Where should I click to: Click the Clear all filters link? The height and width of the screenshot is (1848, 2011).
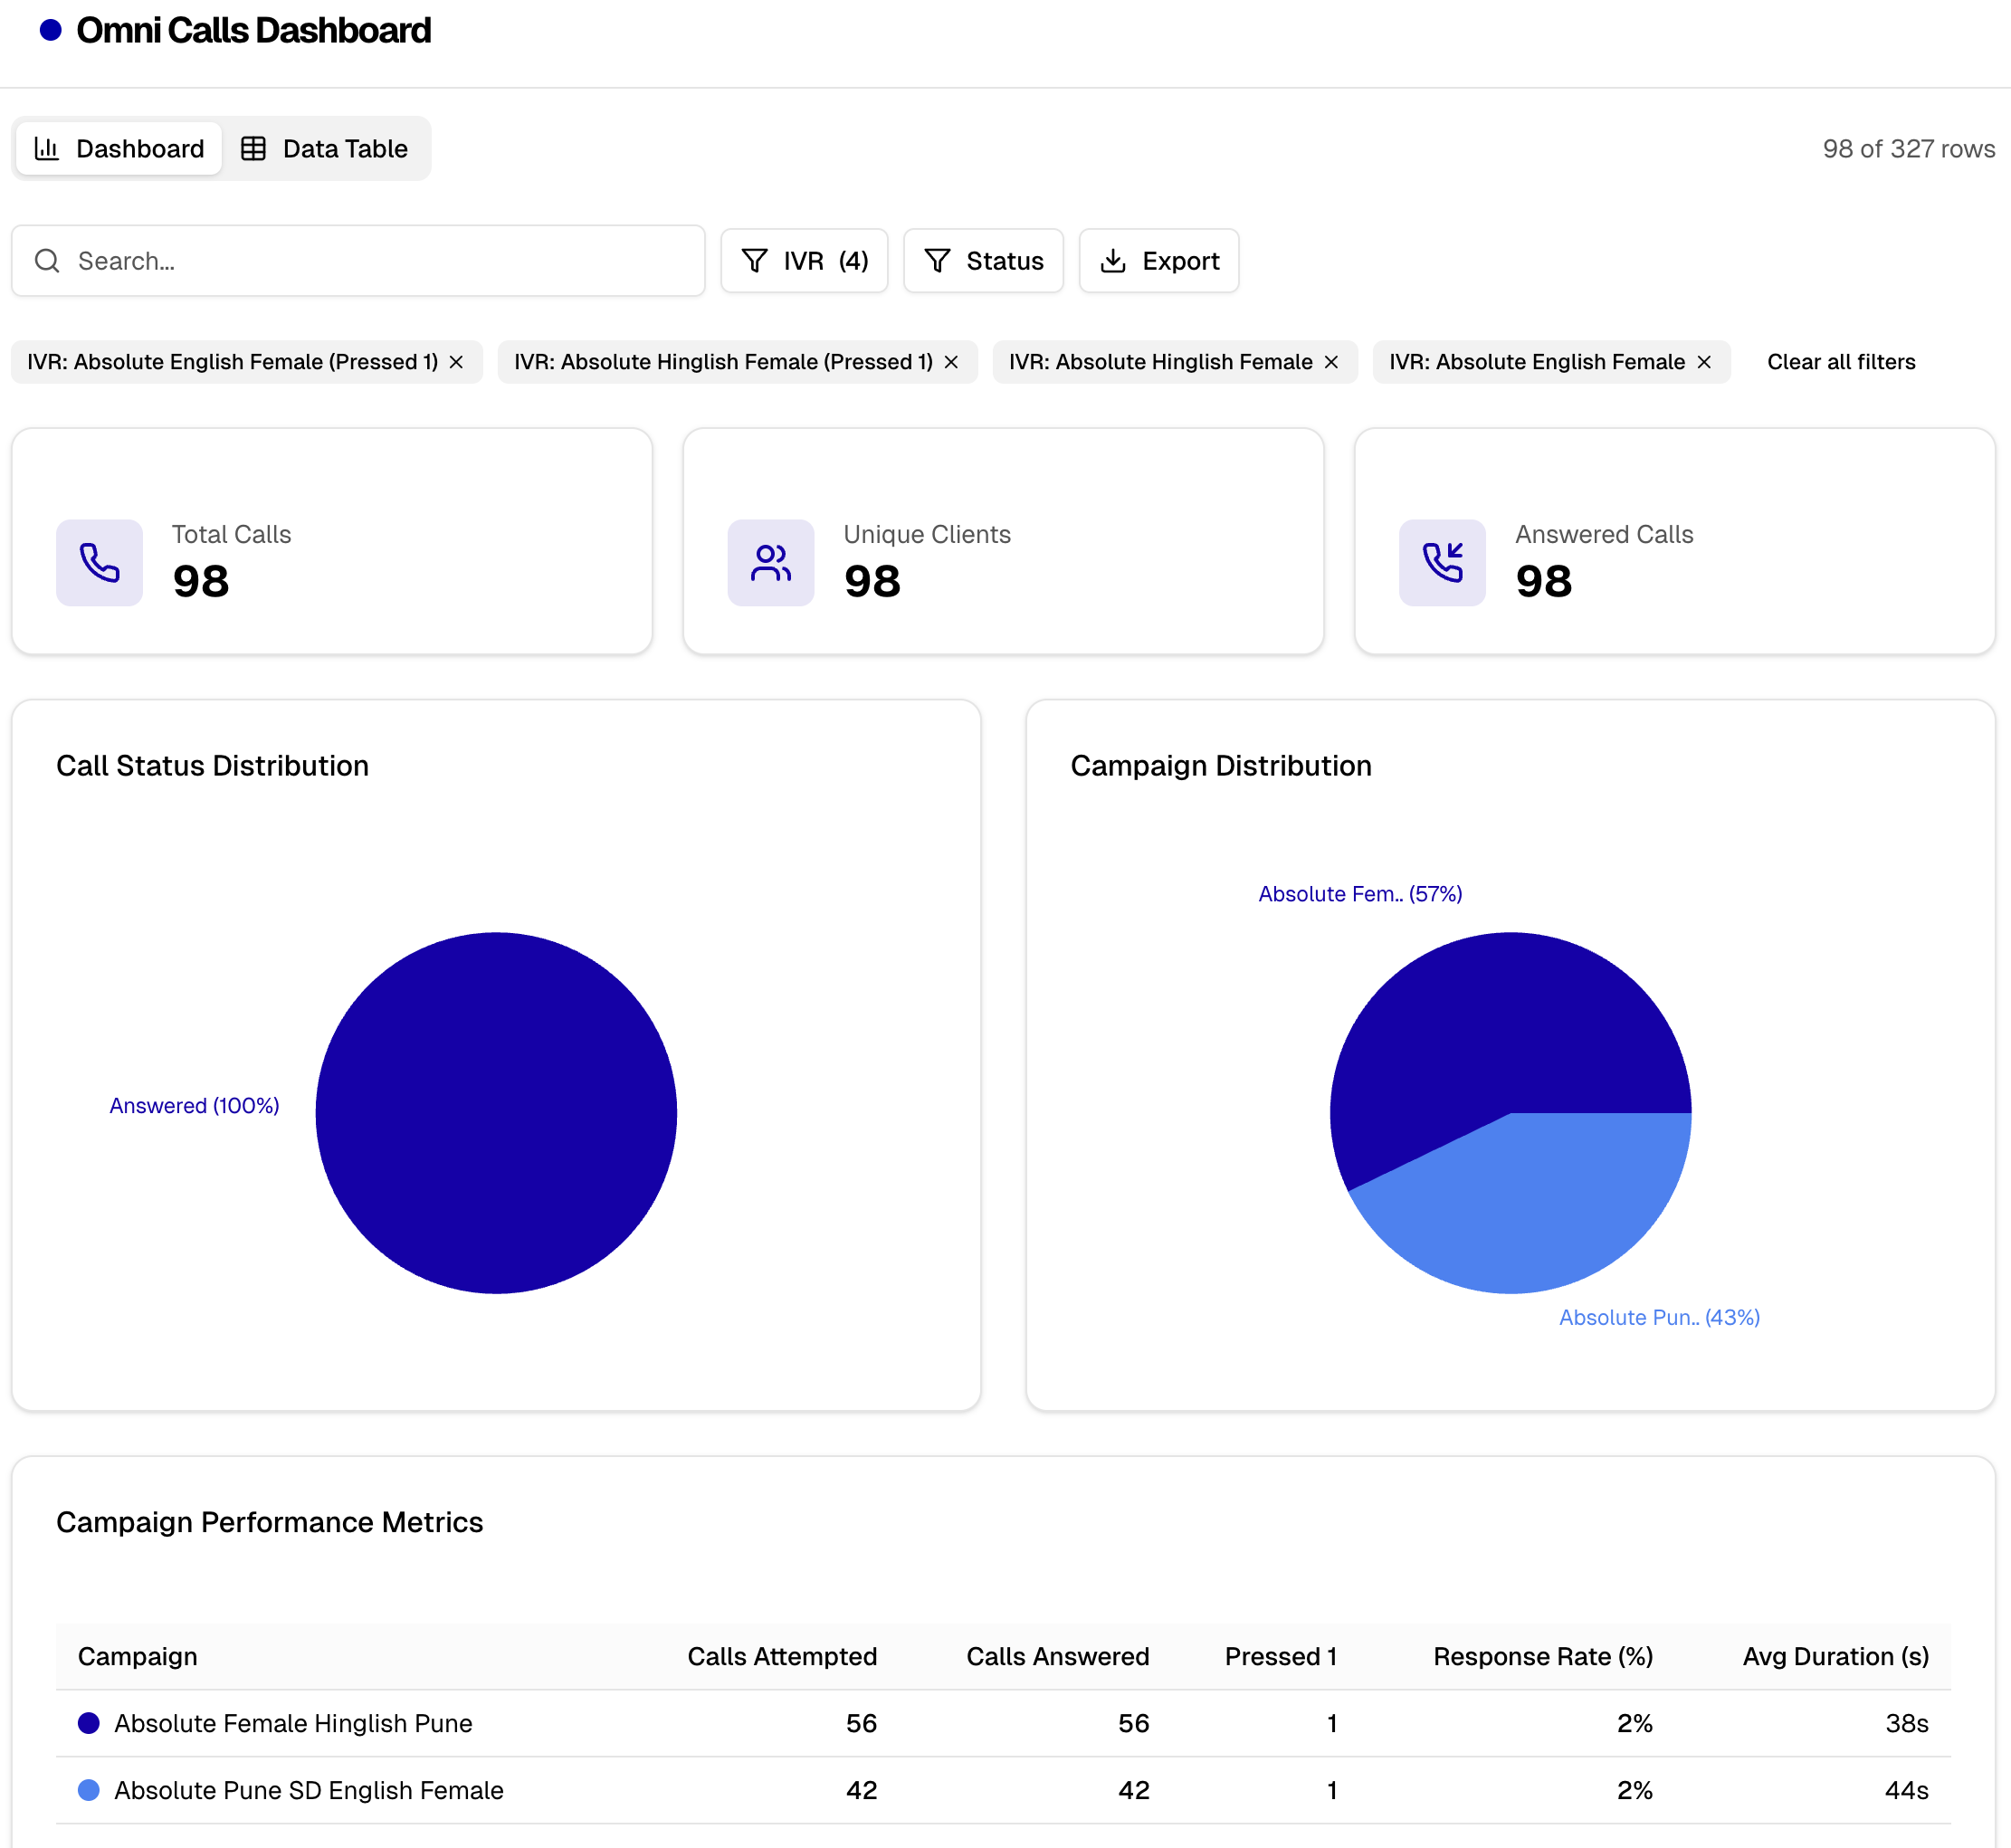(1841, 361)
